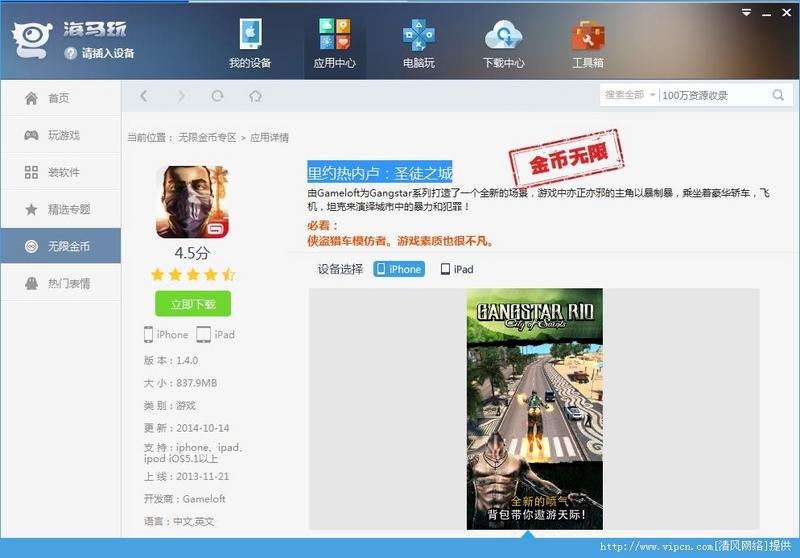Click 无限金币专区 breadcrumb link
Viewport: 800px width, 558px height.
click(207, 138)
